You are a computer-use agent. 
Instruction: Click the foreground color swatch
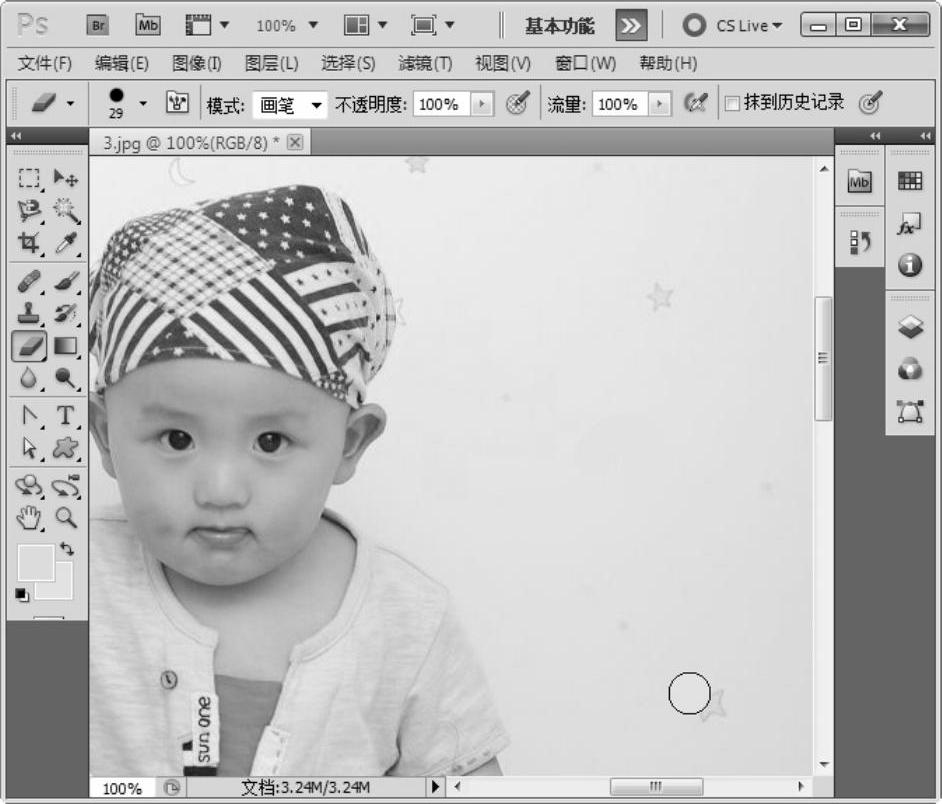click(35, 563)
